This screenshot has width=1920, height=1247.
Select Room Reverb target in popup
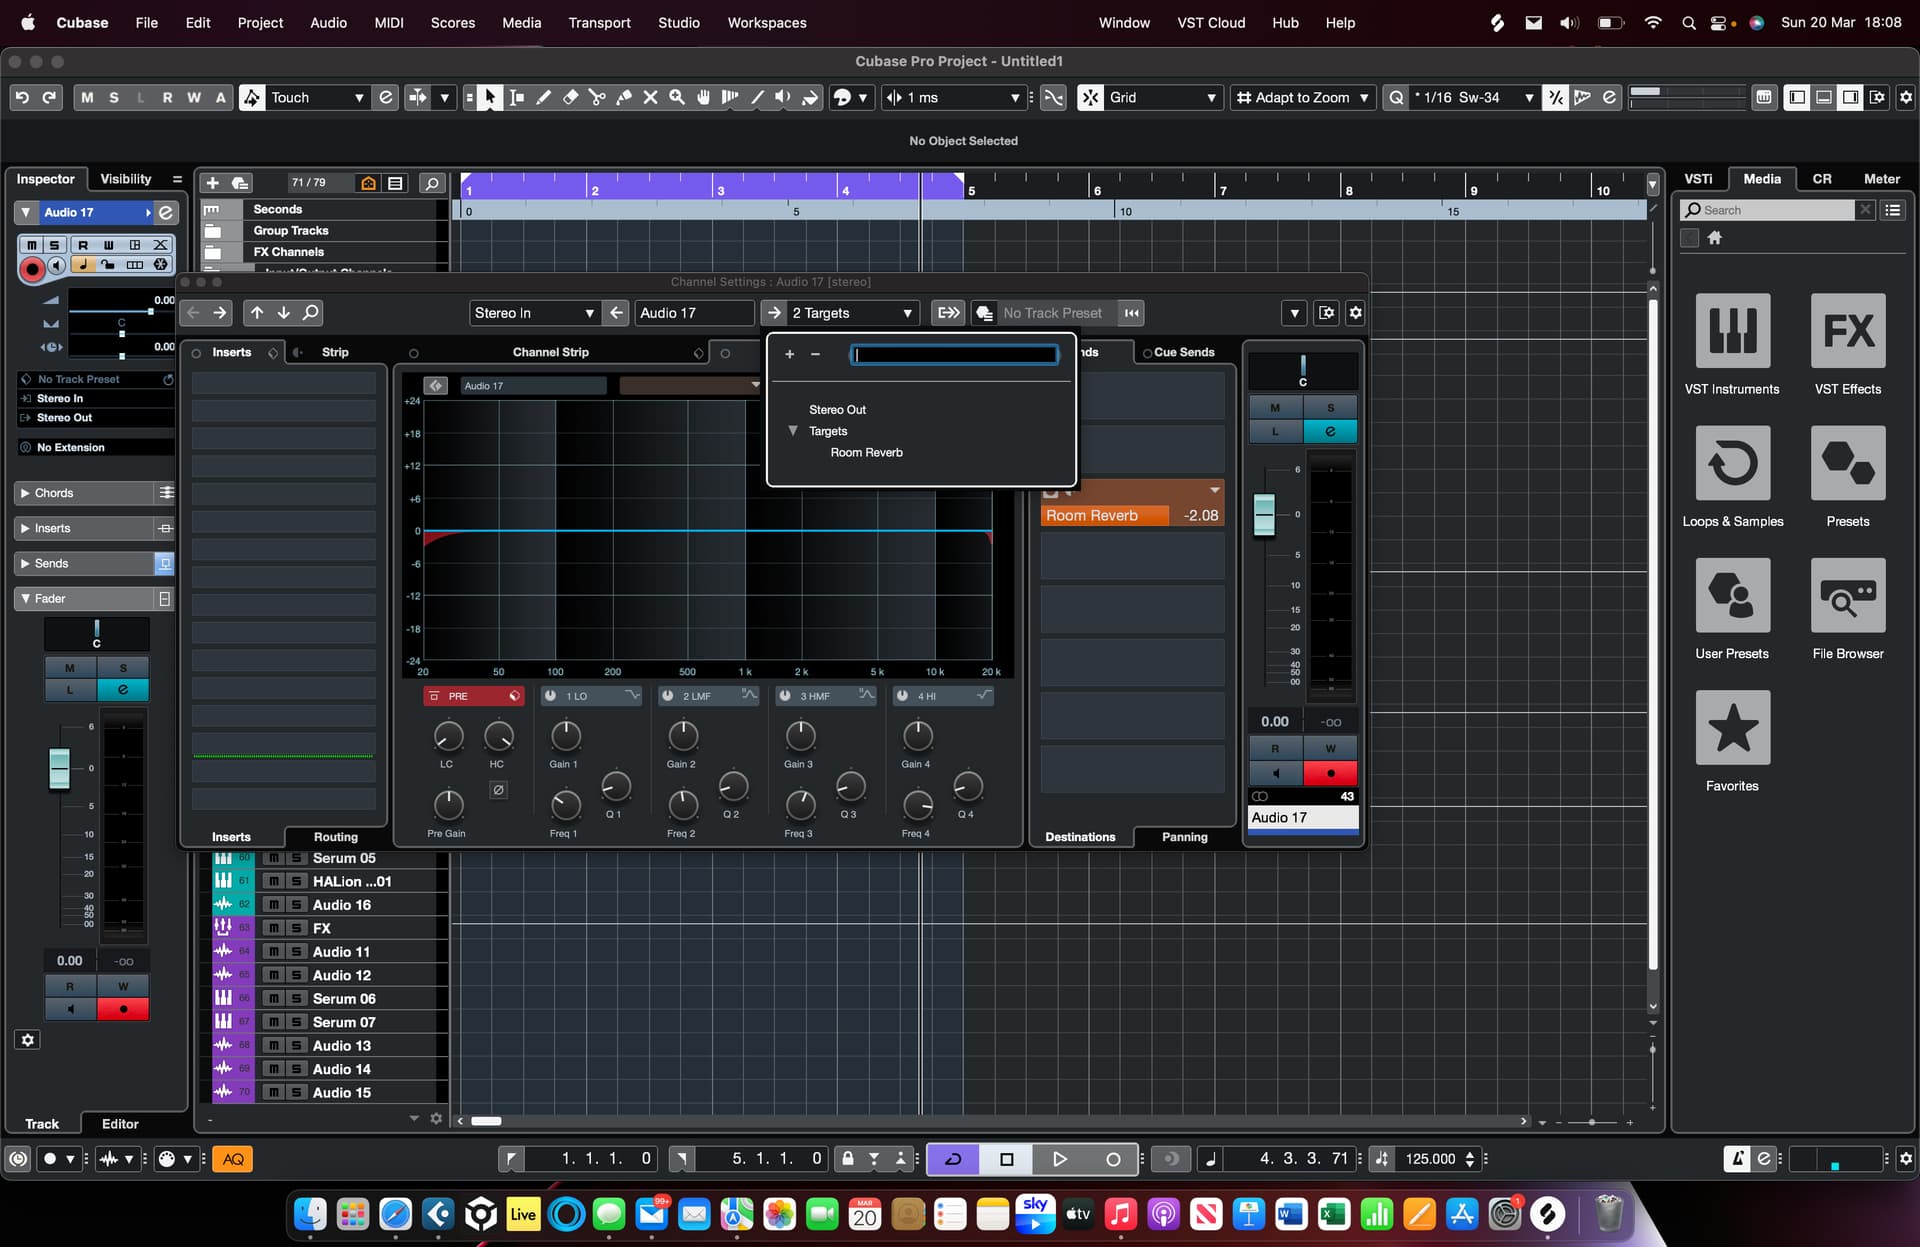[866, 453]
